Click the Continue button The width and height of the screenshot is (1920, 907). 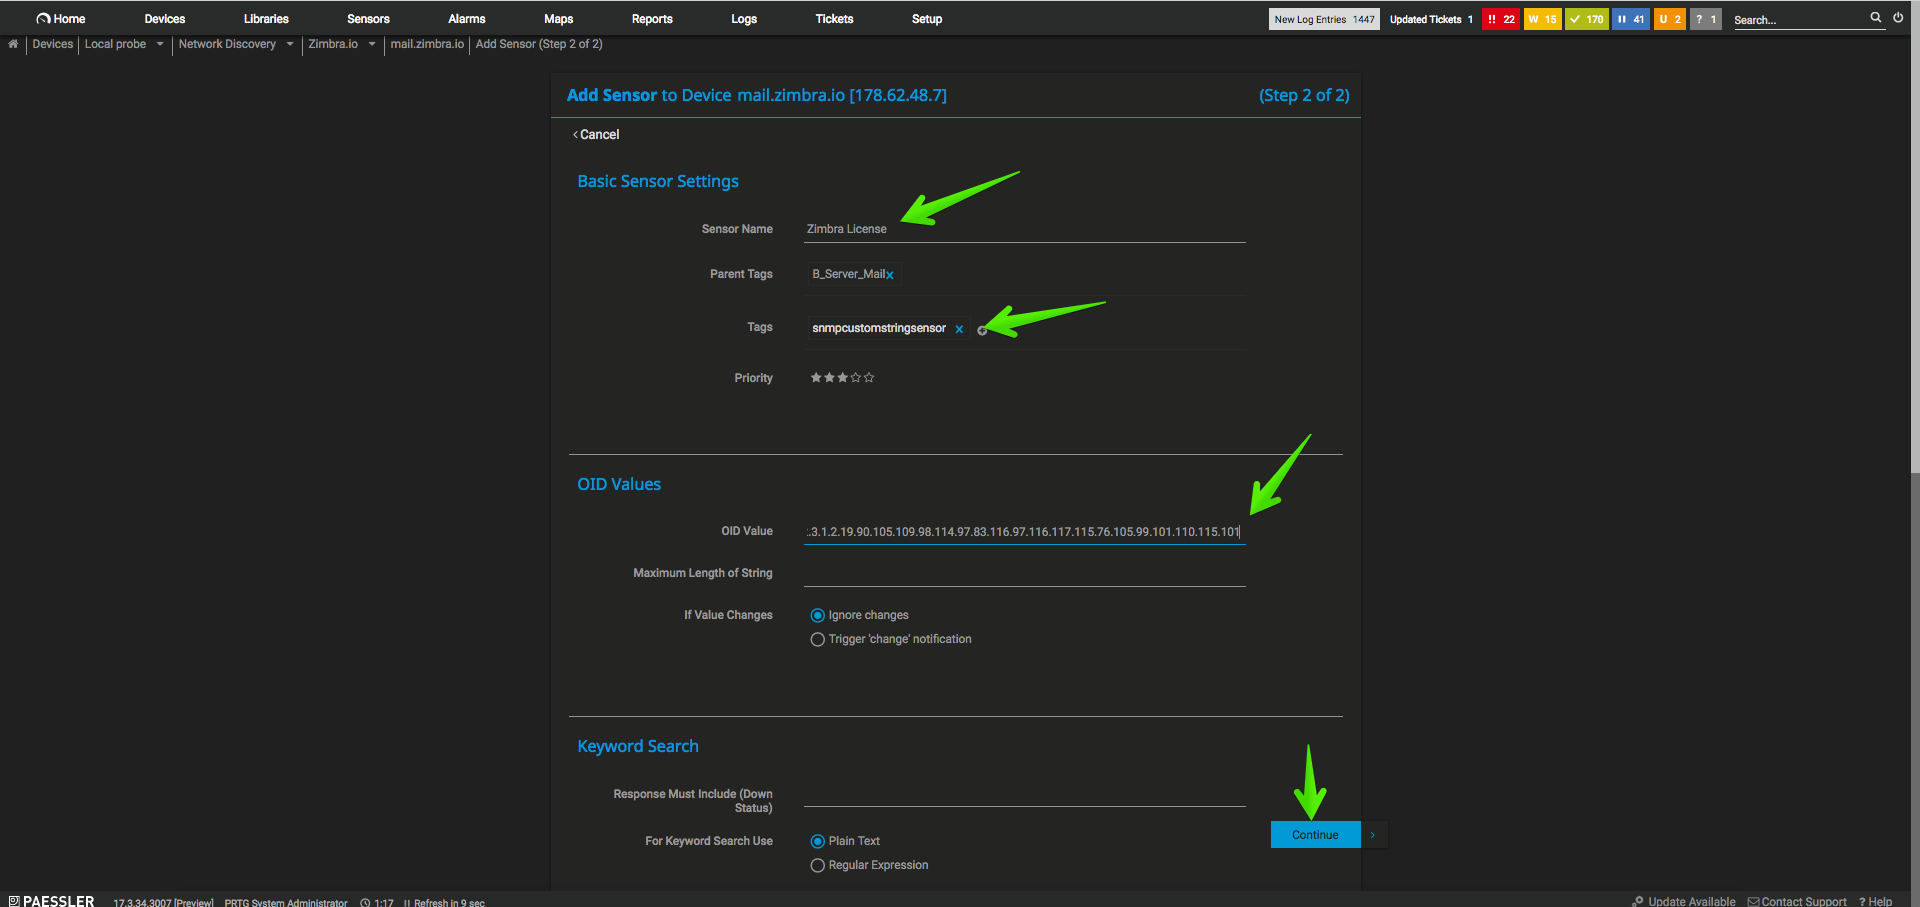1316,835
